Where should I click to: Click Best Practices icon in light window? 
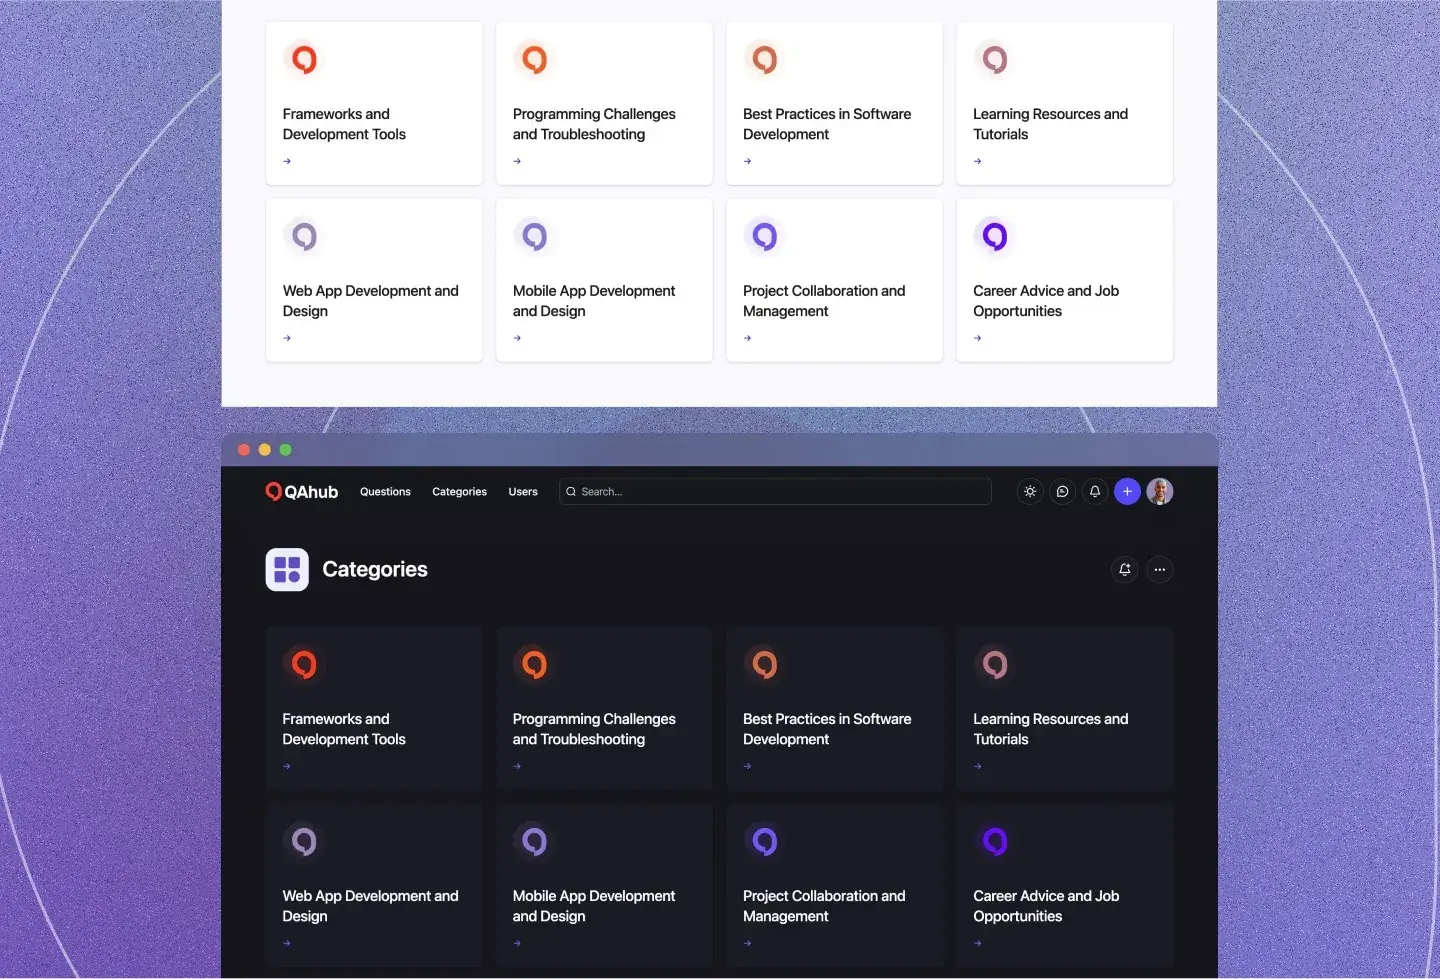764,60
